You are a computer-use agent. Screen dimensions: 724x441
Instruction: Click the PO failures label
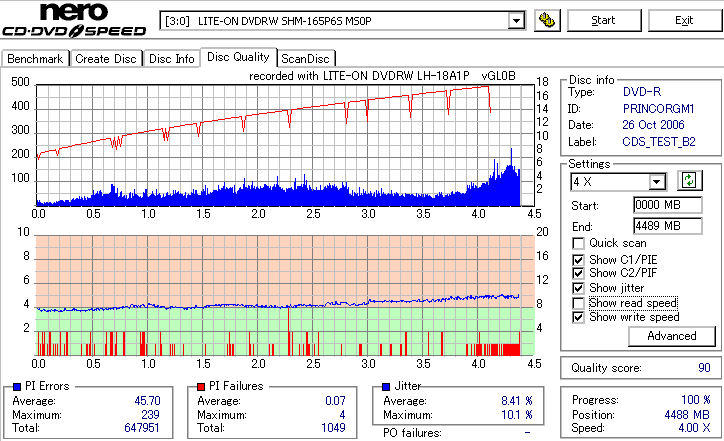tap(412, 433)
